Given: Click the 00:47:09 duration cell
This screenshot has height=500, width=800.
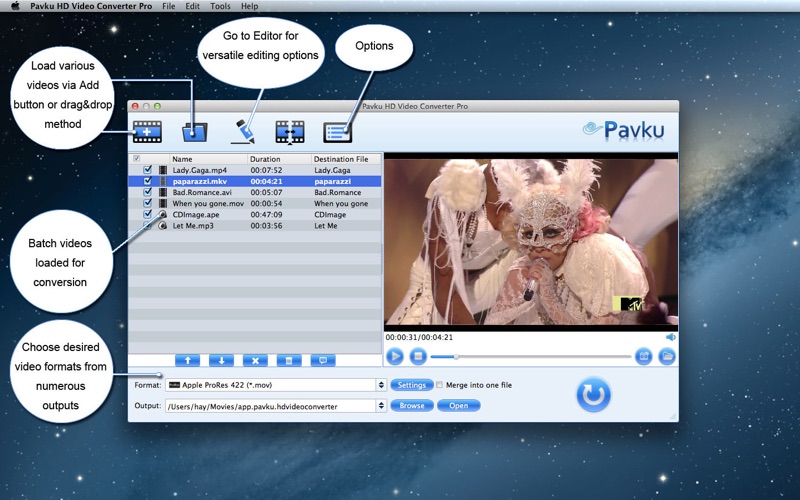Looking at the screenshot, I should [x=266, y=214].
